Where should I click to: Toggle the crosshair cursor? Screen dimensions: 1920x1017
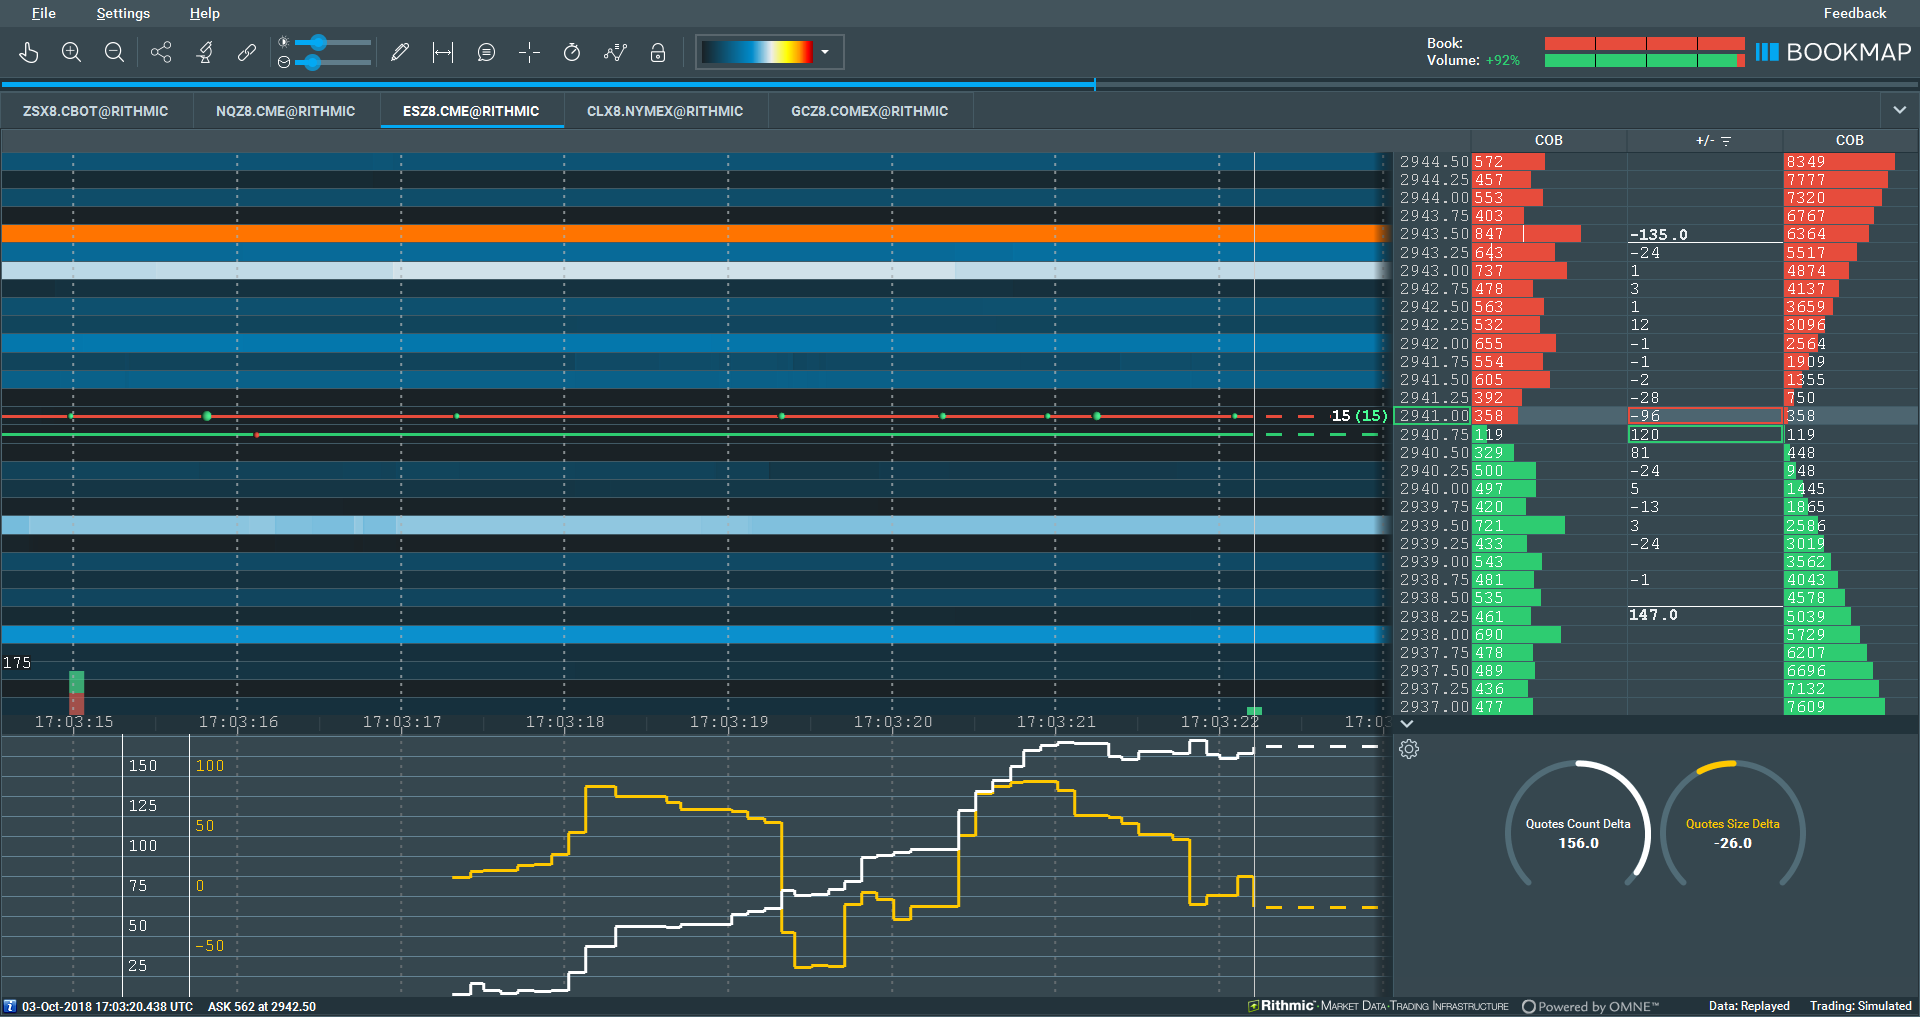pyautogui.click(x=529, y=53)
